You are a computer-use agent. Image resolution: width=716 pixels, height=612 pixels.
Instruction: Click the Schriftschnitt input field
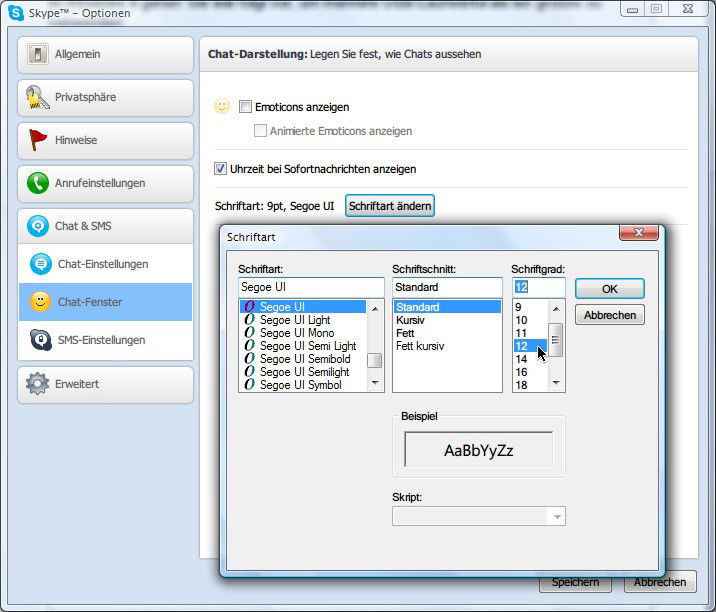pos(447,287)
